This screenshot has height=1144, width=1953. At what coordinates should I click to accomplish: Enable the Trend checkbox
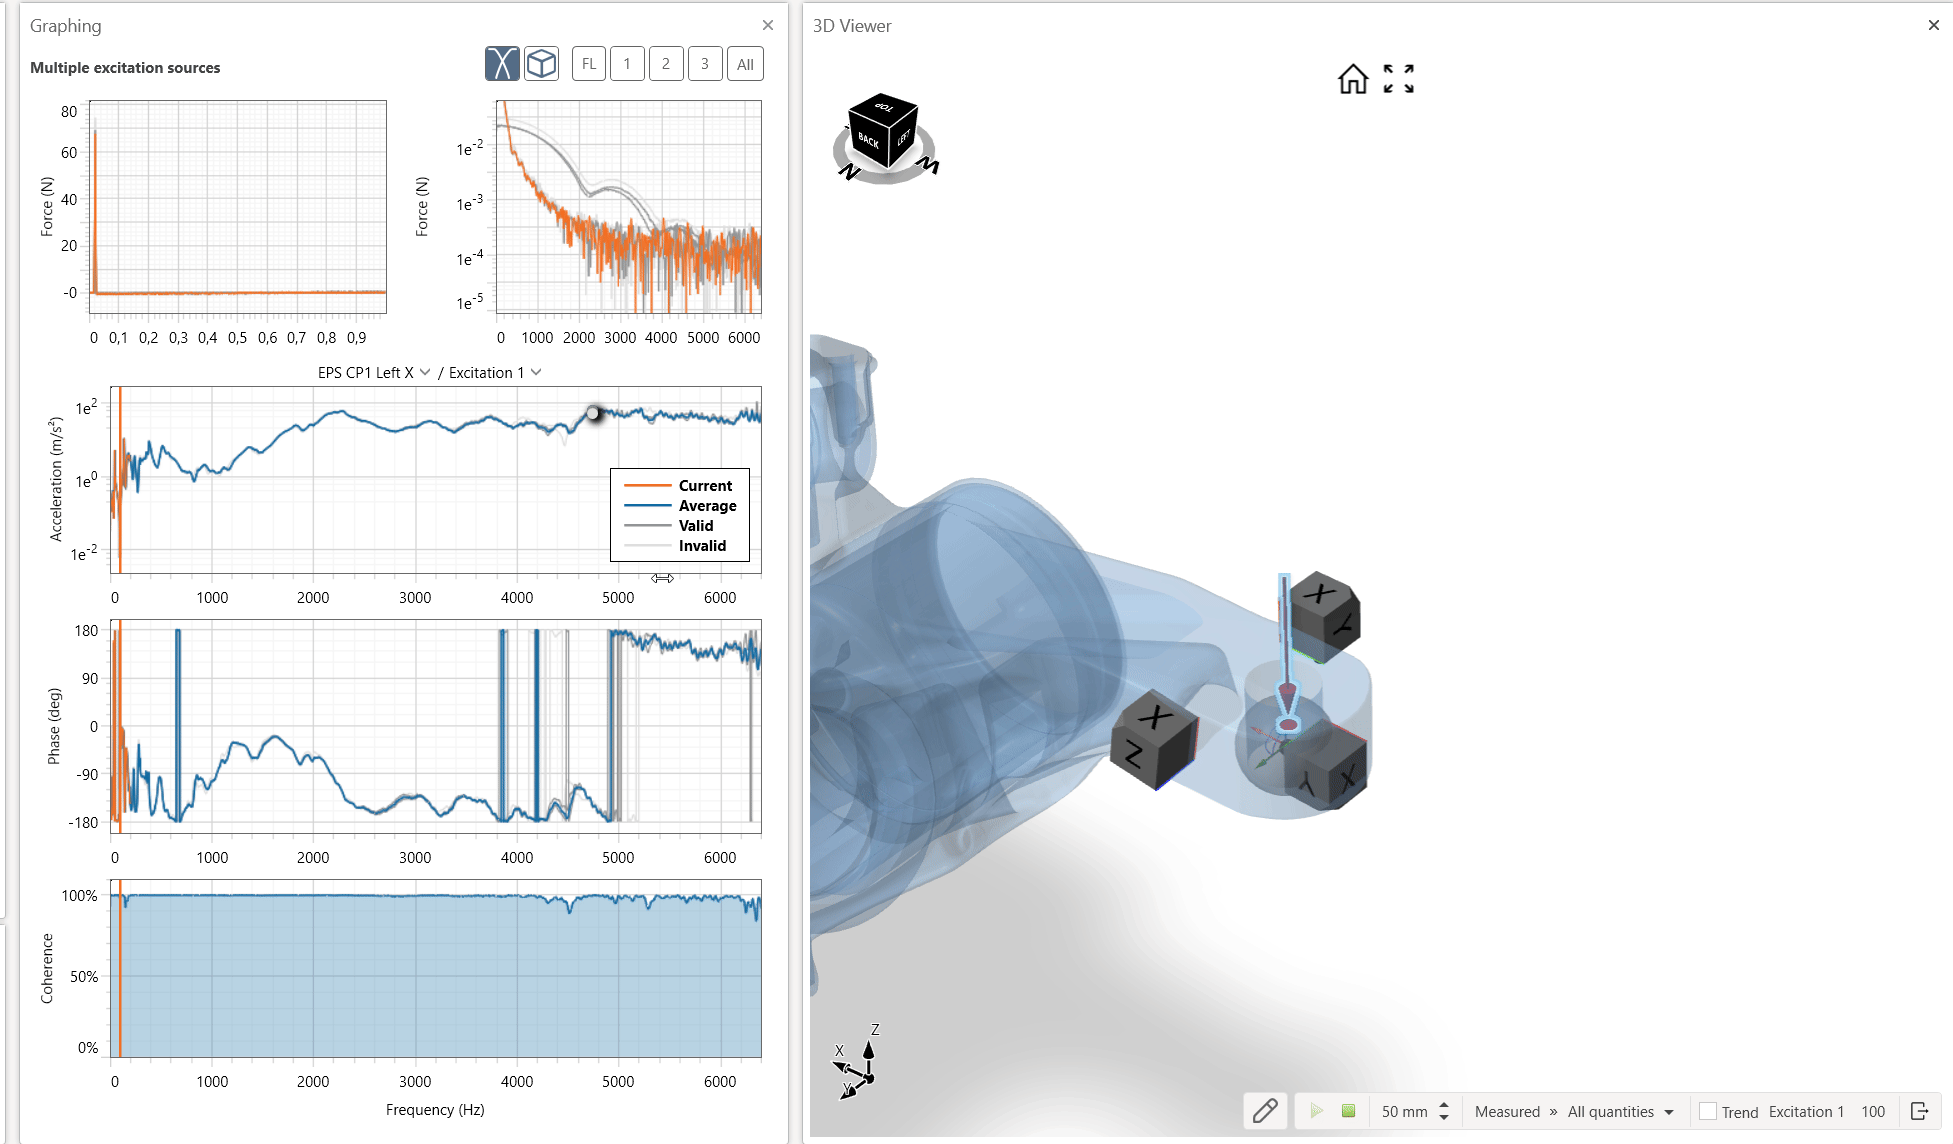pos(1708,1111)
